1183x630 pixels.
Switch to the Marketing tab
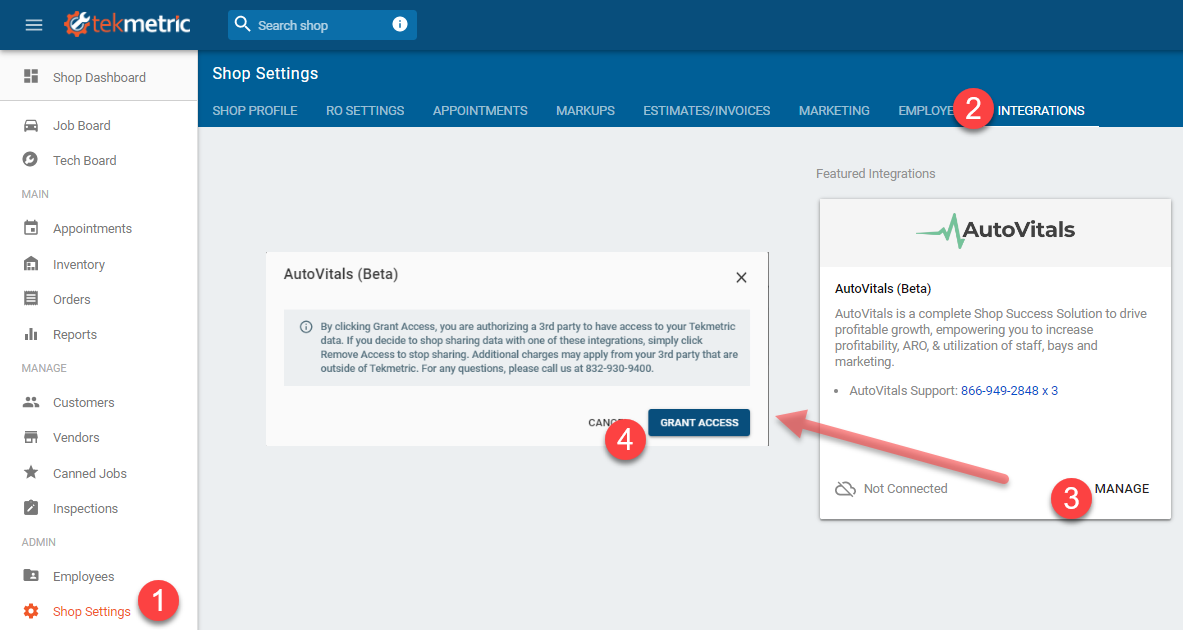pos(834,110)
